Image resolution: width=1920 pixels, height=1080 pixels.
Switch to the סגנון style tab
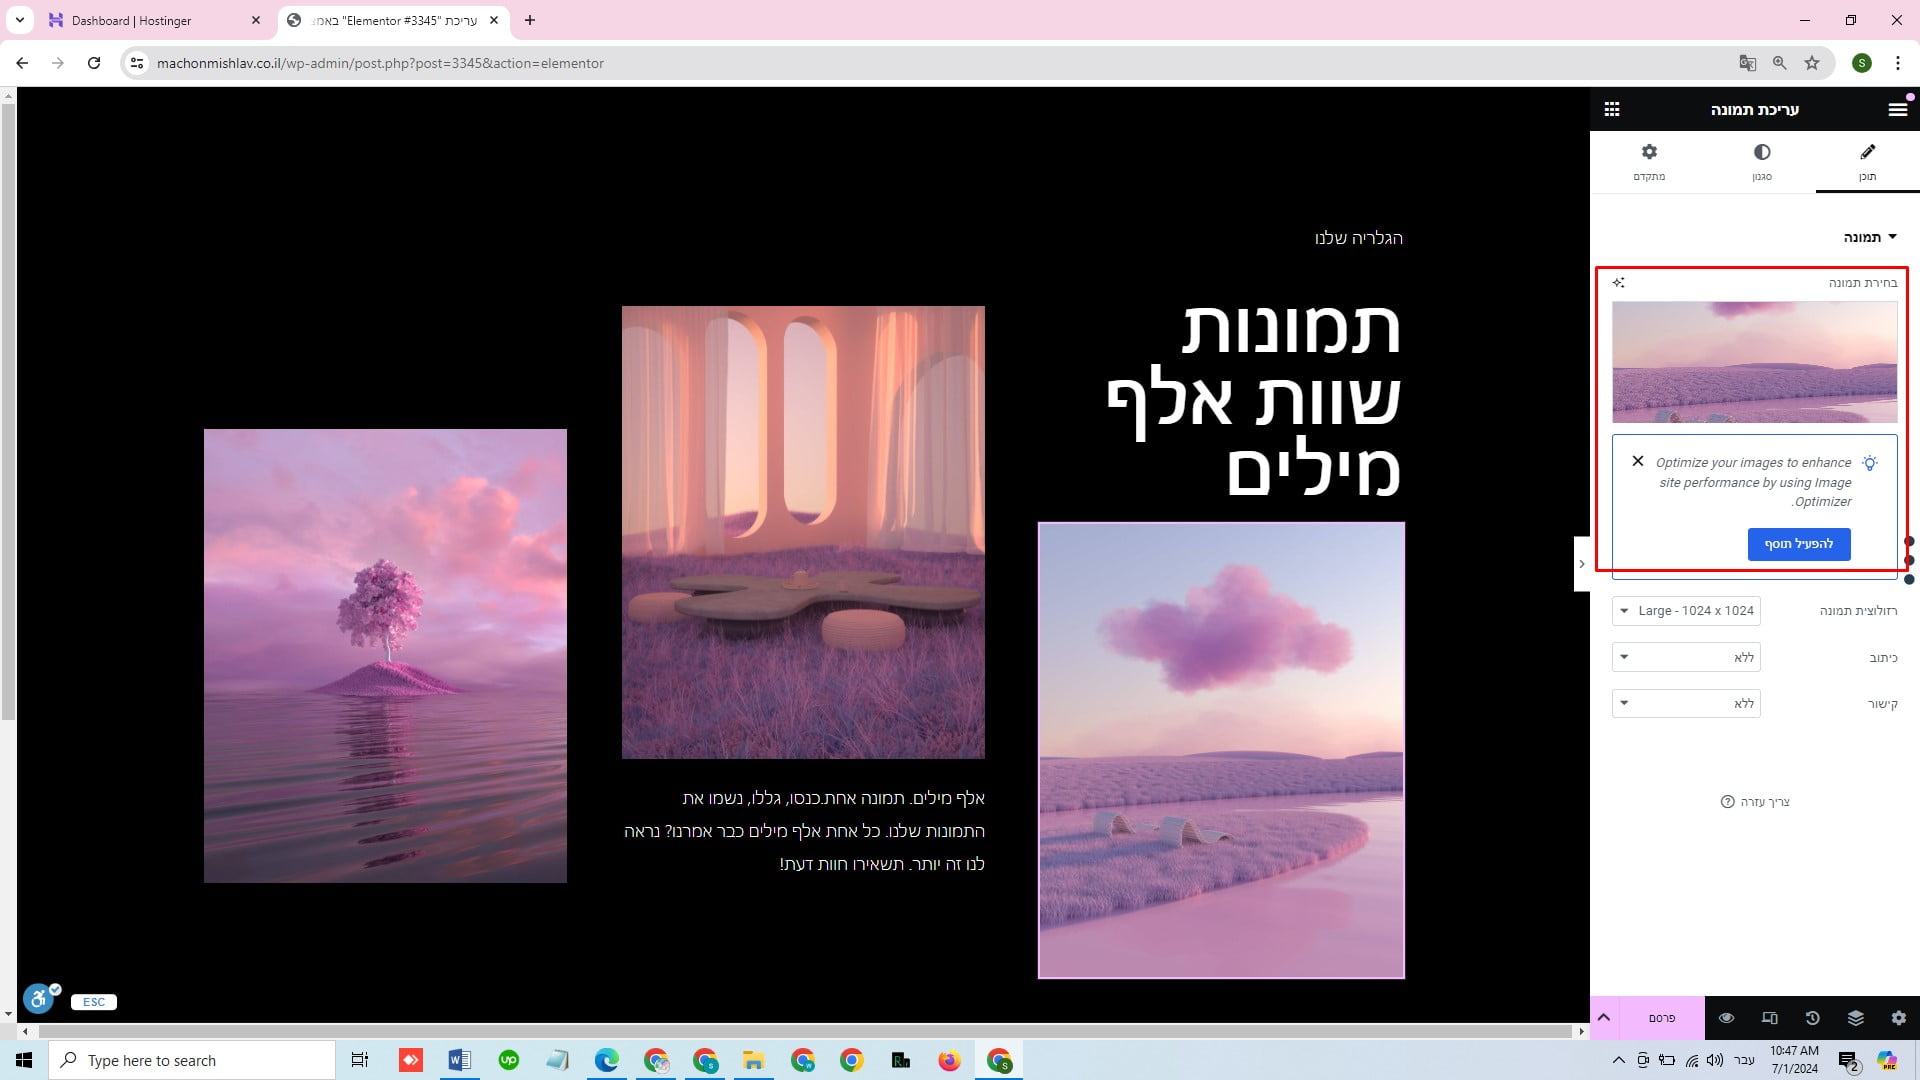pyautogui.click(x=1762, y=162)
